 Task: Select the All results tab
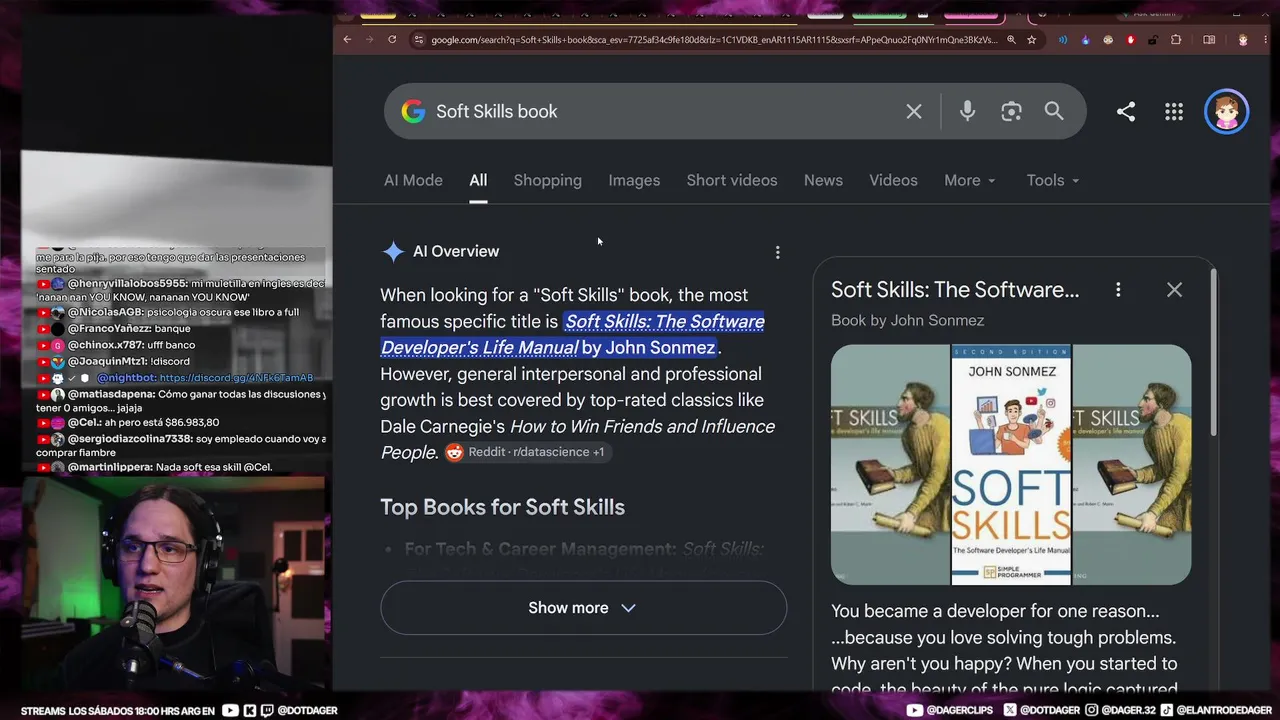coord(478,180)
